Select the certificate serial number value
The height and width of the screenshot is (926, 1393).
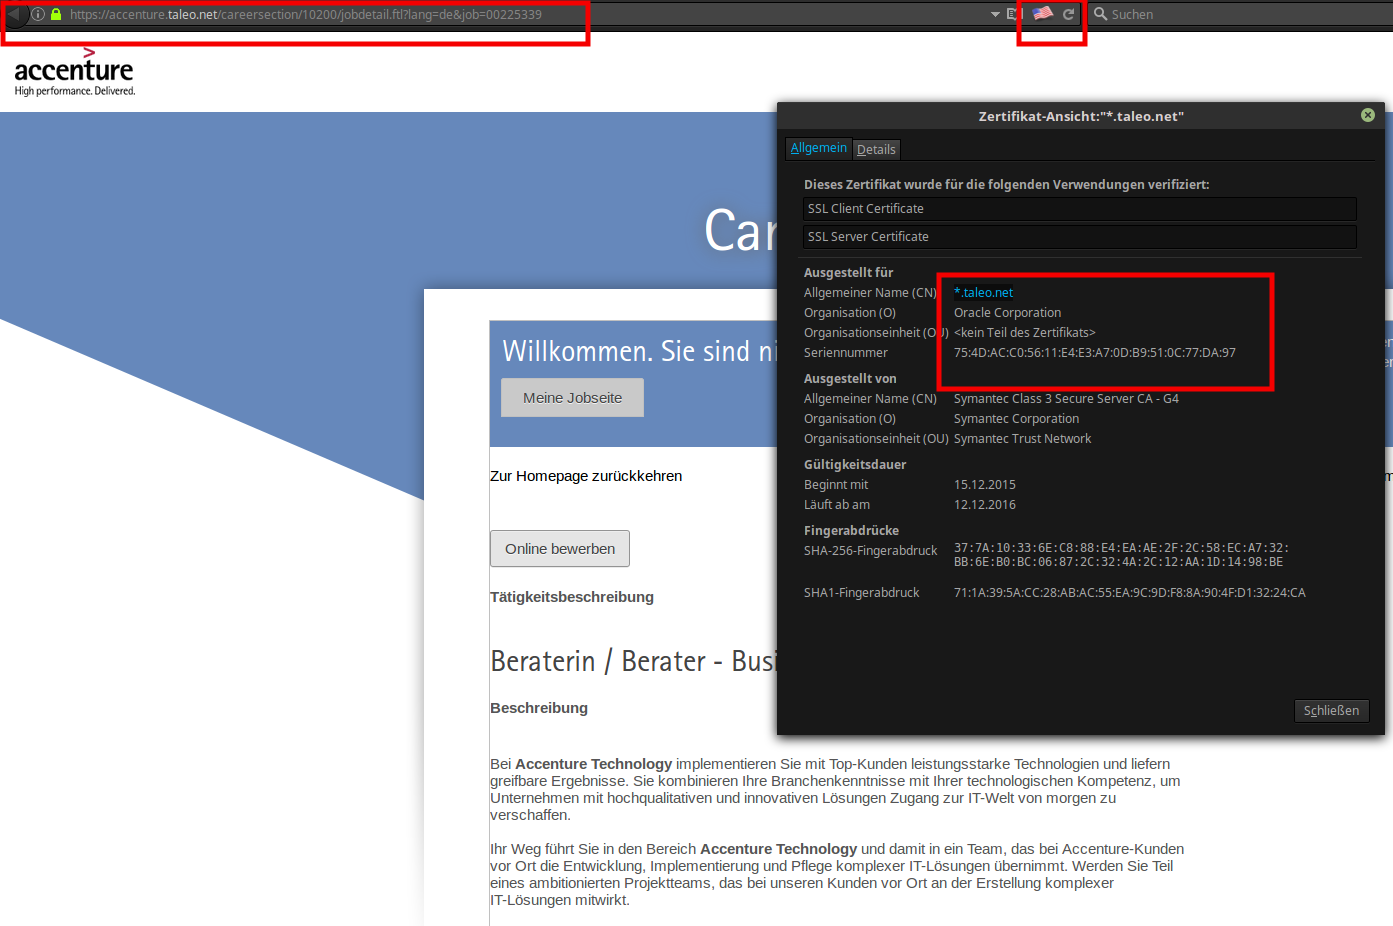[1095, 353]
